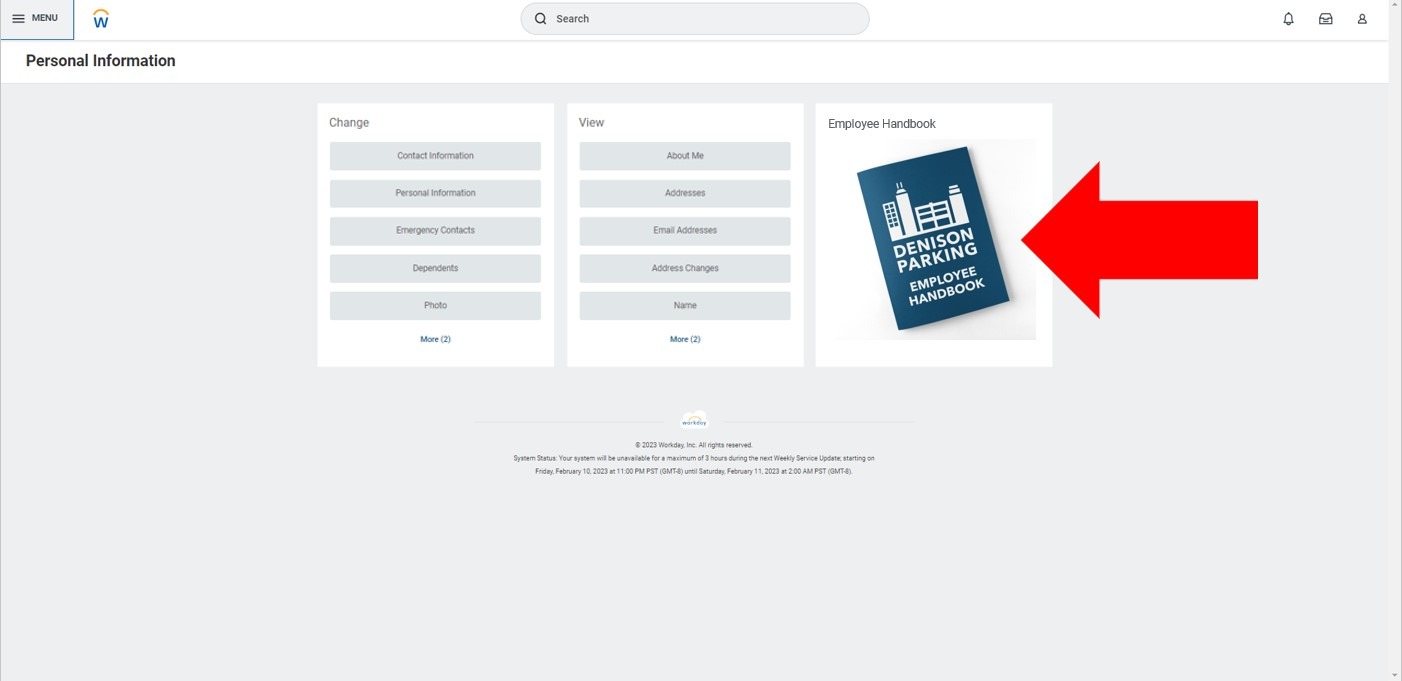
Task: Click the Personal Information page title
Action: coord(100,61)
